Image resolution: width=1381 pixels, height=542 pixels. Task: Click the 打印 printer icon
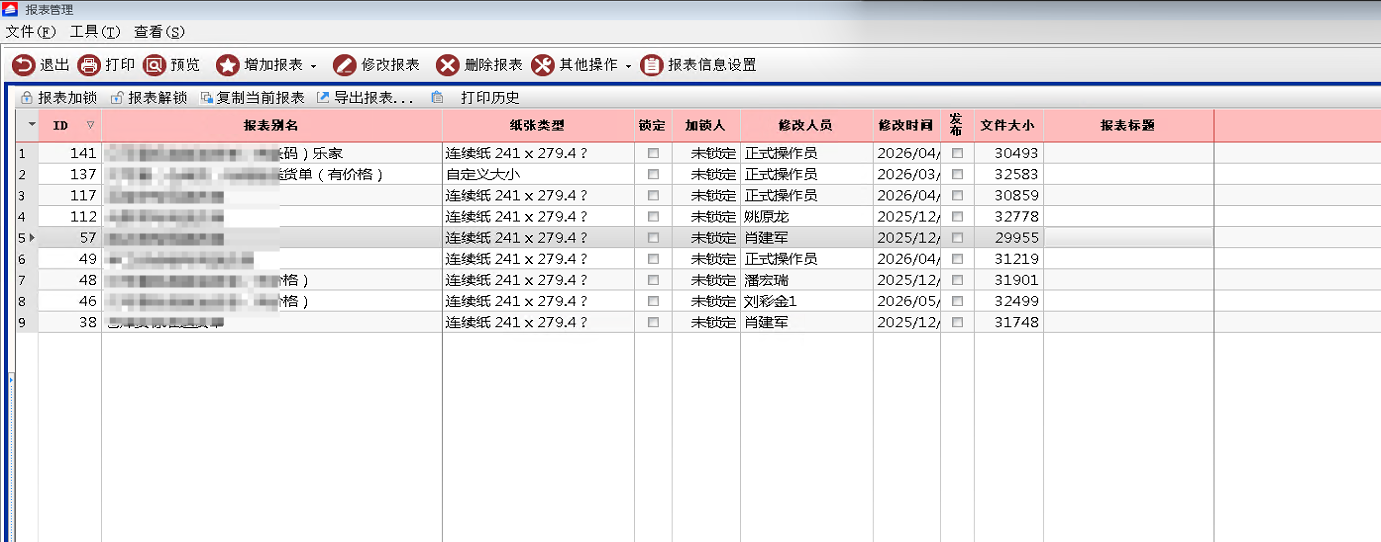pos(89,65)
